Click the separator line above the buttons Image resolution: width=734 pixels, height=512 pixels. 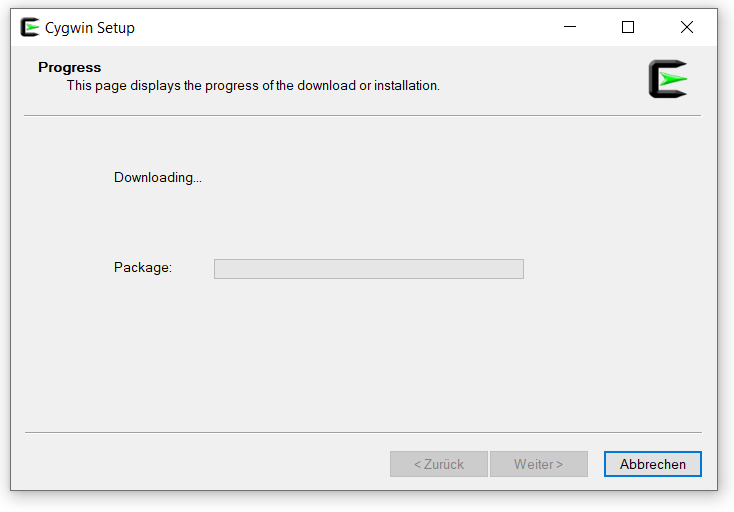tap(362, 432)
